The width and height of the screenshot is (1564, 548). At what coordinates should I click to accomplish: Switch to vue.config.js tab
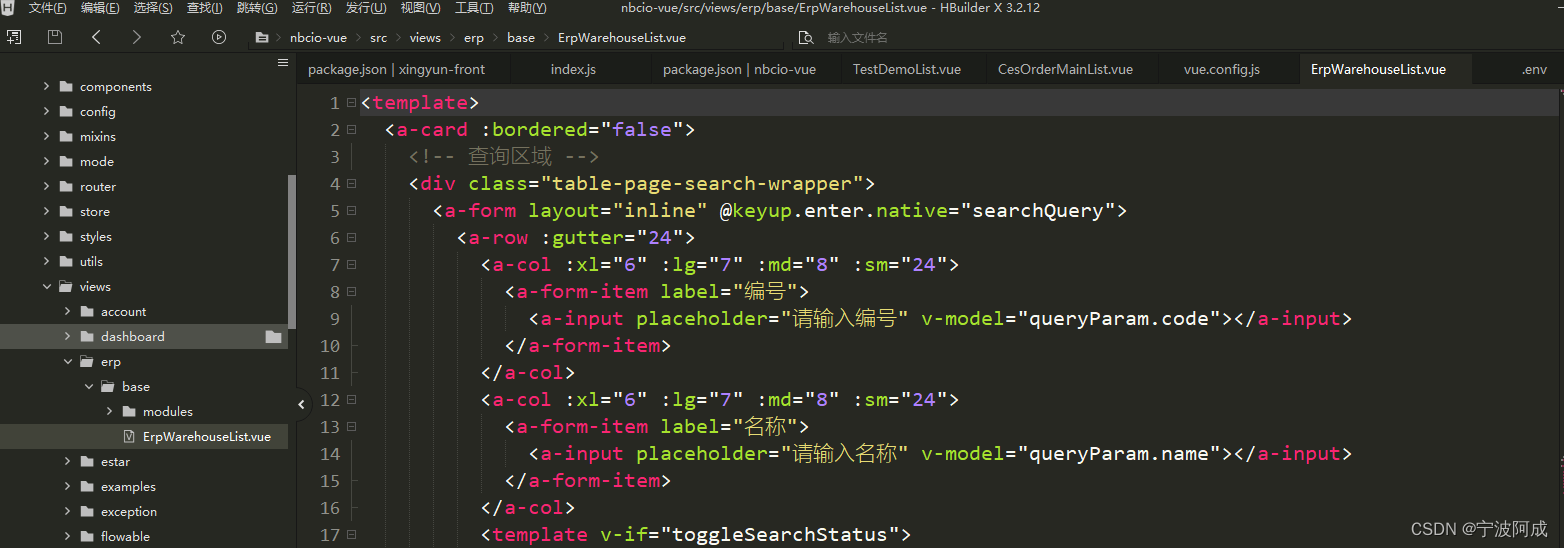(1222, 69)
